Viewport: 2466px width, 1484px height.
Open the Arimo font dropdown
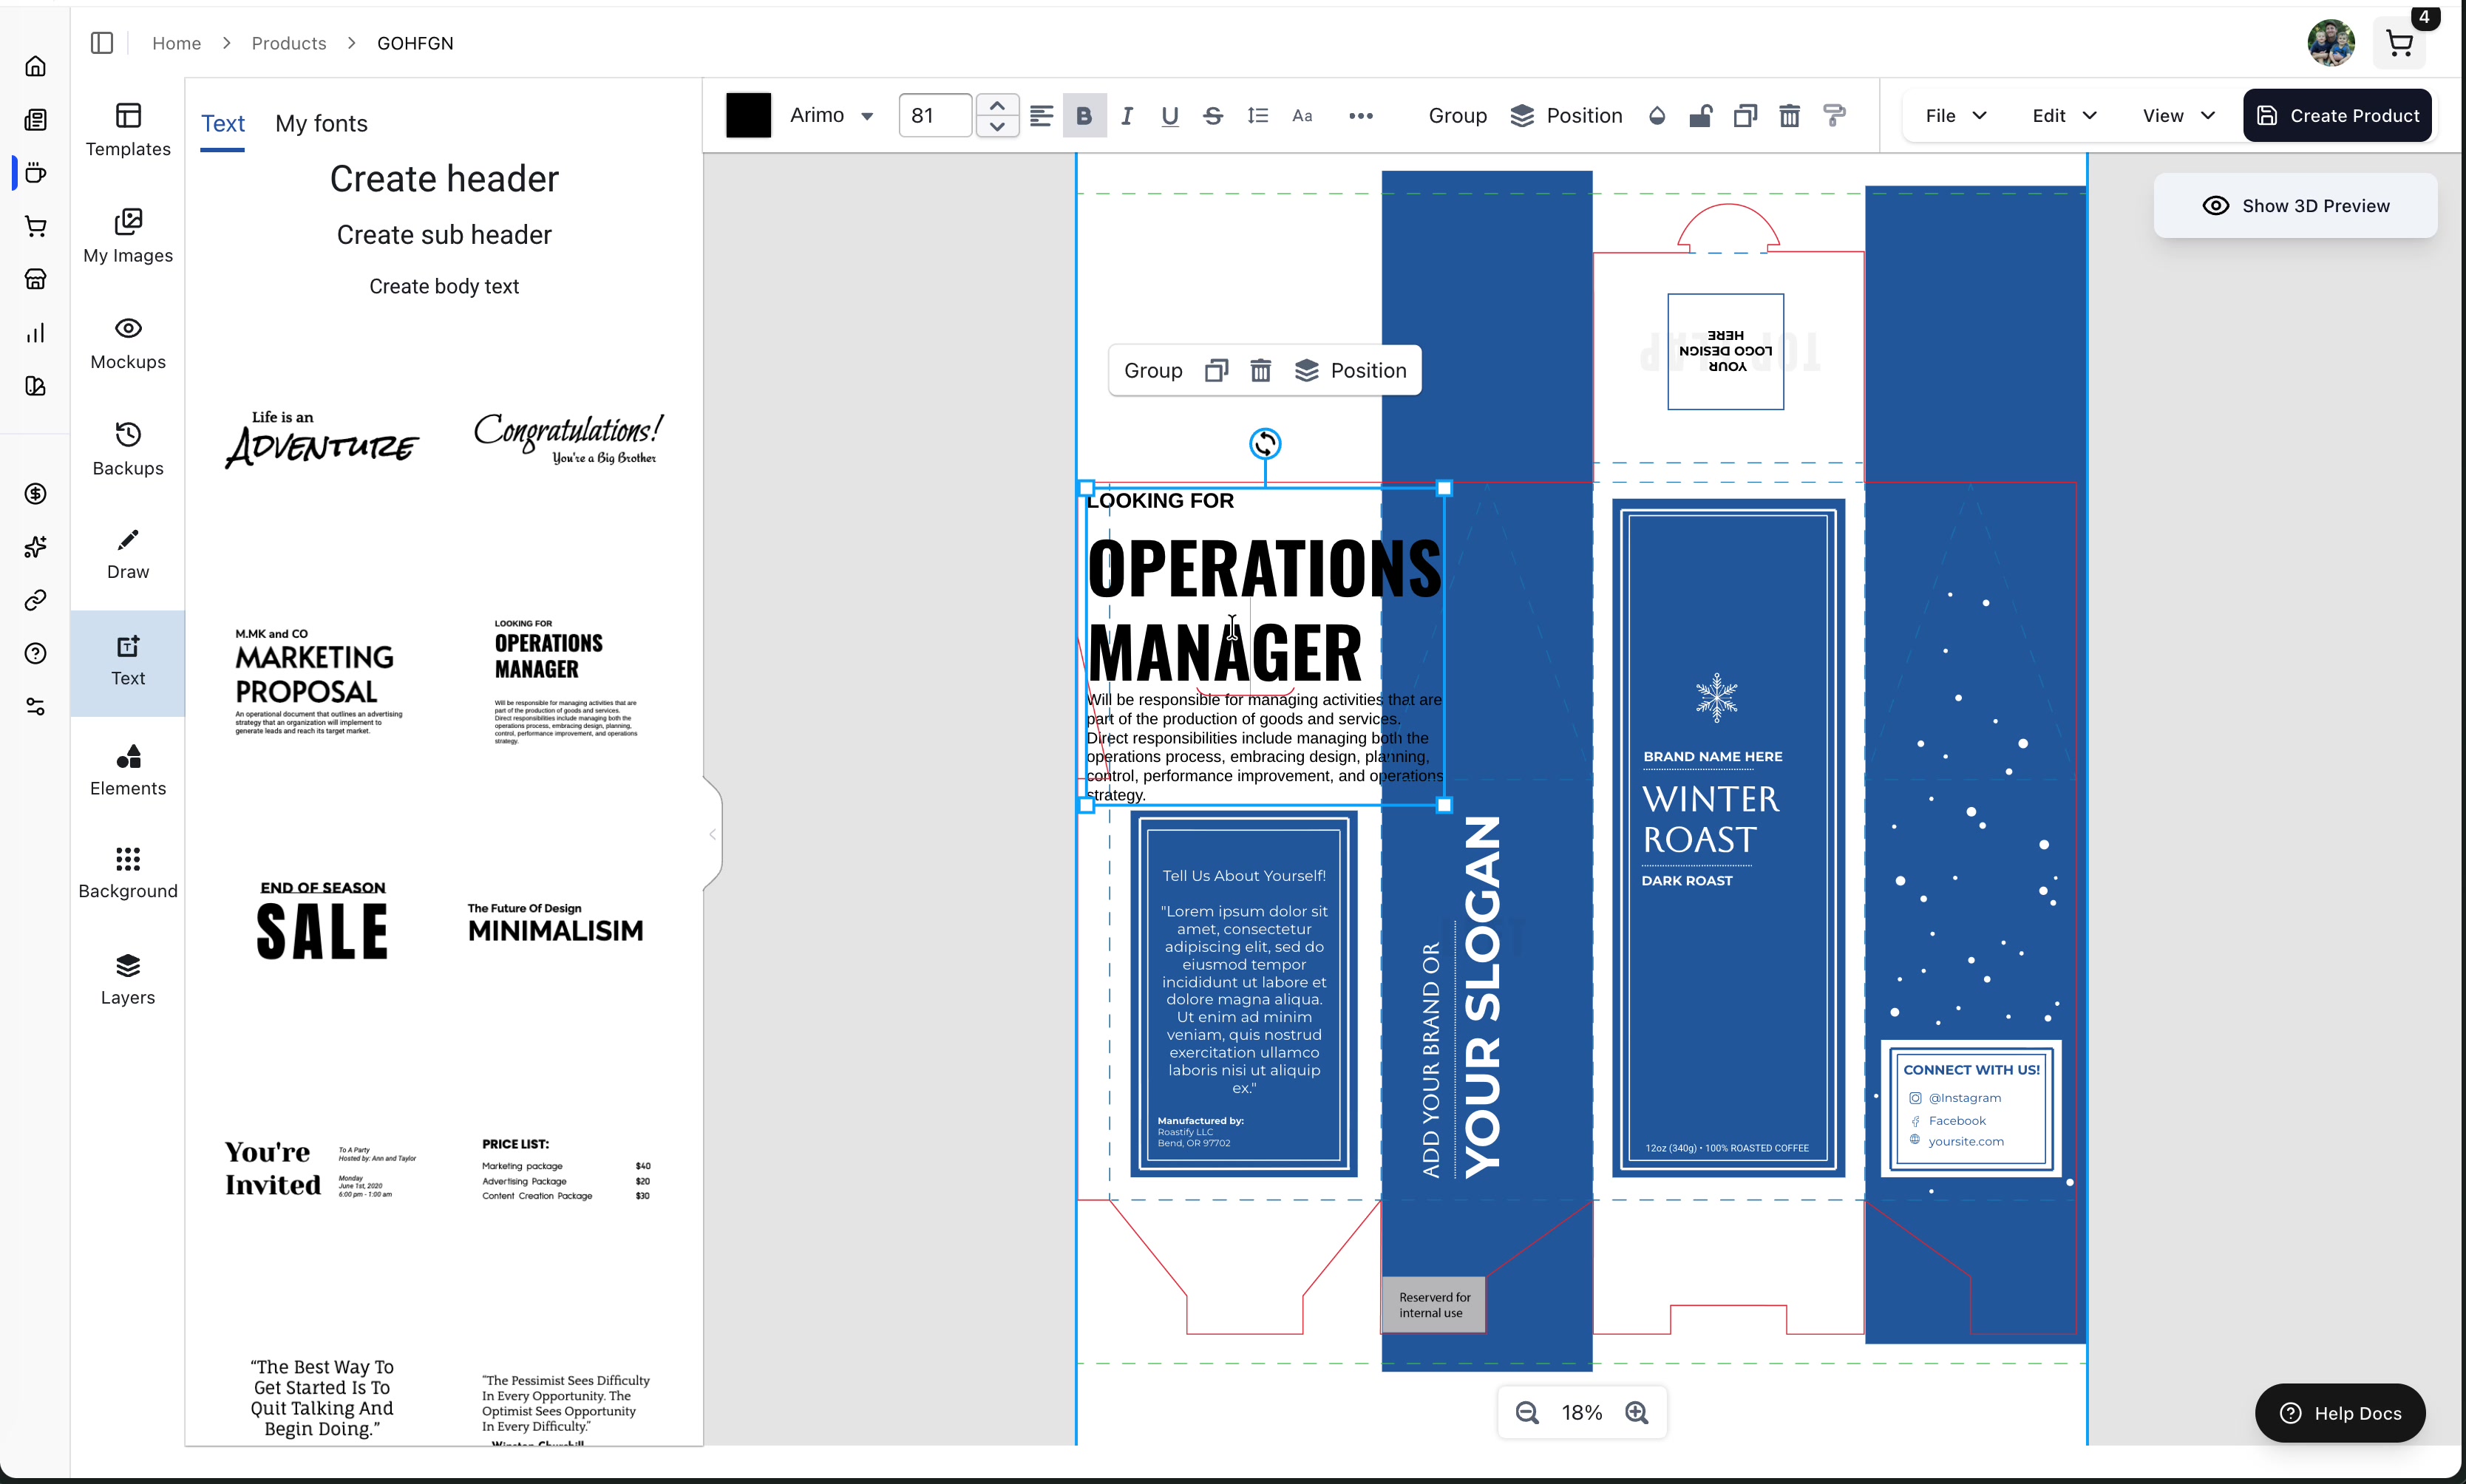831,116
